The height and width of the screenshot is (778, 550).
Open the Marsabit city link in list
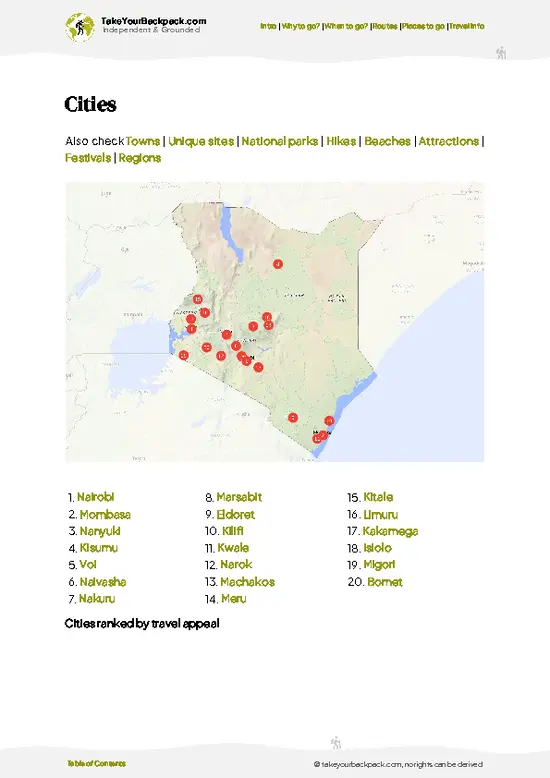(239, 497)
